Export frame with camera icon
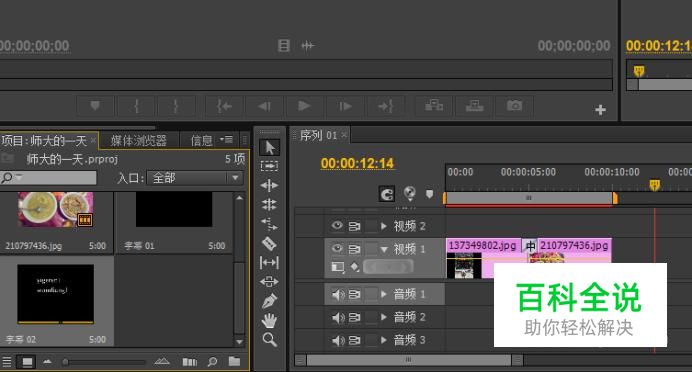 (x=514, y=106)
